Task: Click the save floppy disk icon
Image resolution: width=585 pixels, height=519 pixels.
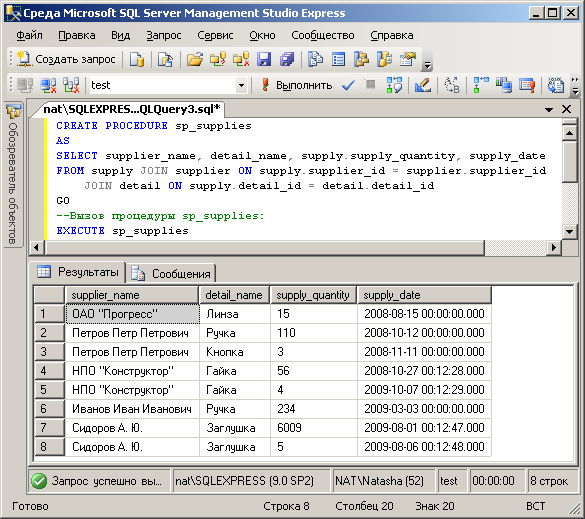Action: tap(264, 59)
